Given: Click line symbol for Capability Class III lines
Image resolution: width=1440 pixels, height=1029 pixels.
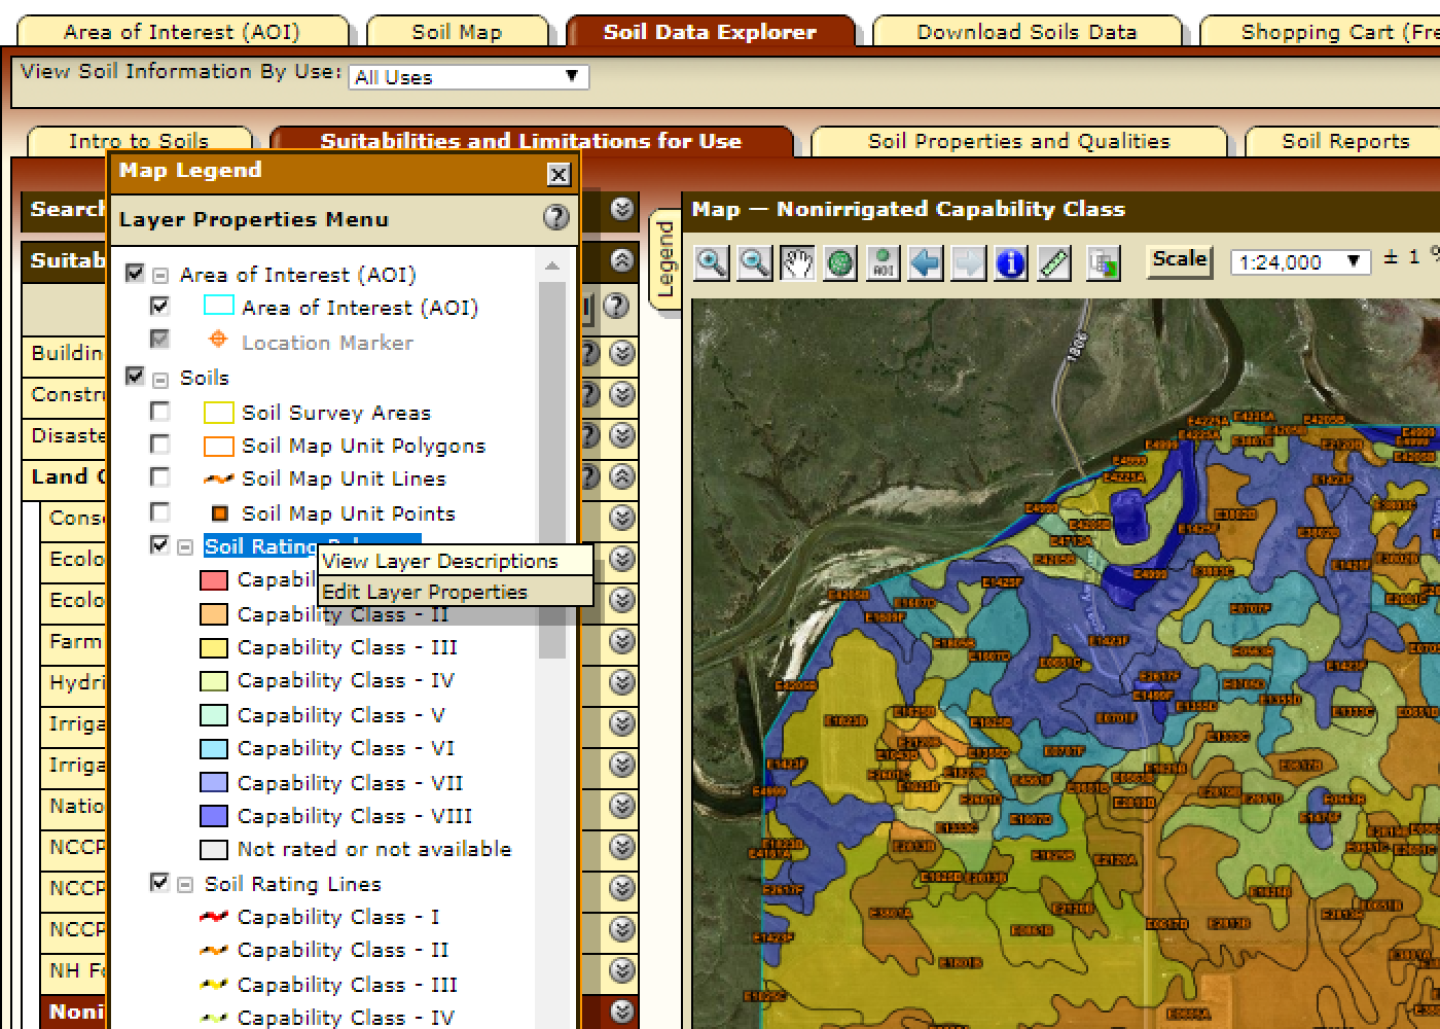Looking at the screenshot, I should pos(214,984).
